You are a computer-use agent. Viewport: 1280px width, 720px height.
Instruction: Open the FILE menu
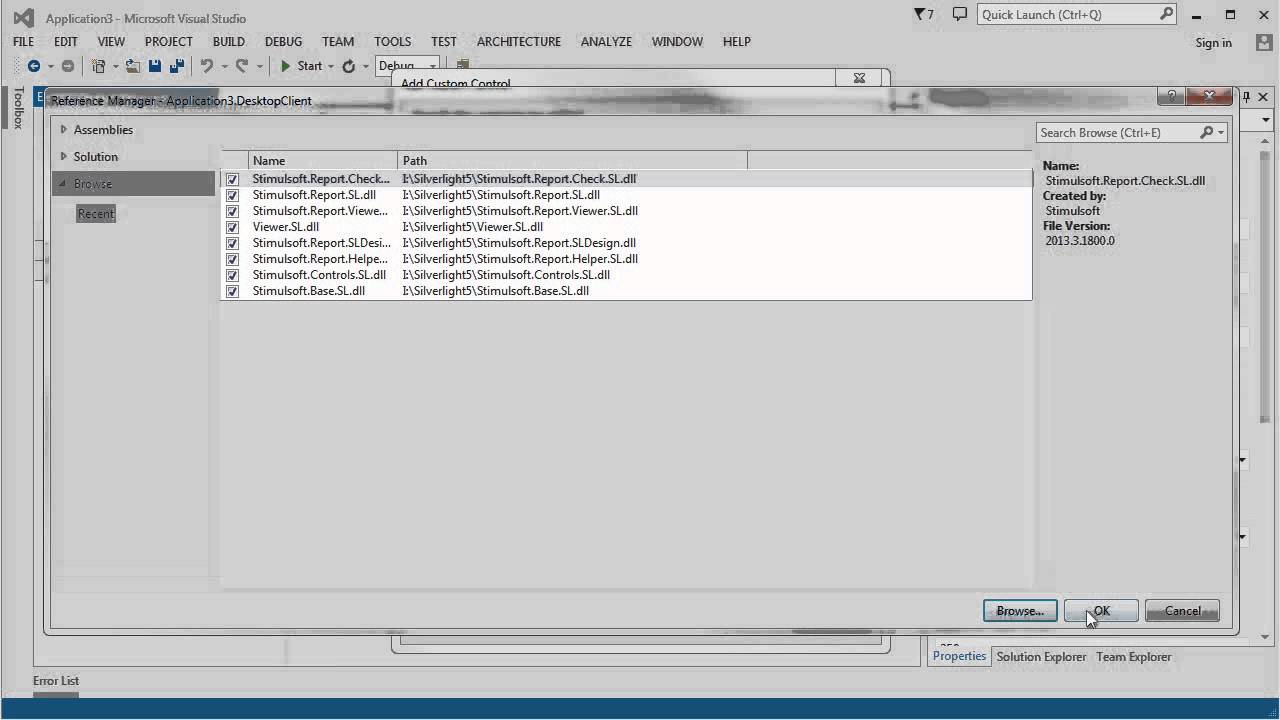23,41
